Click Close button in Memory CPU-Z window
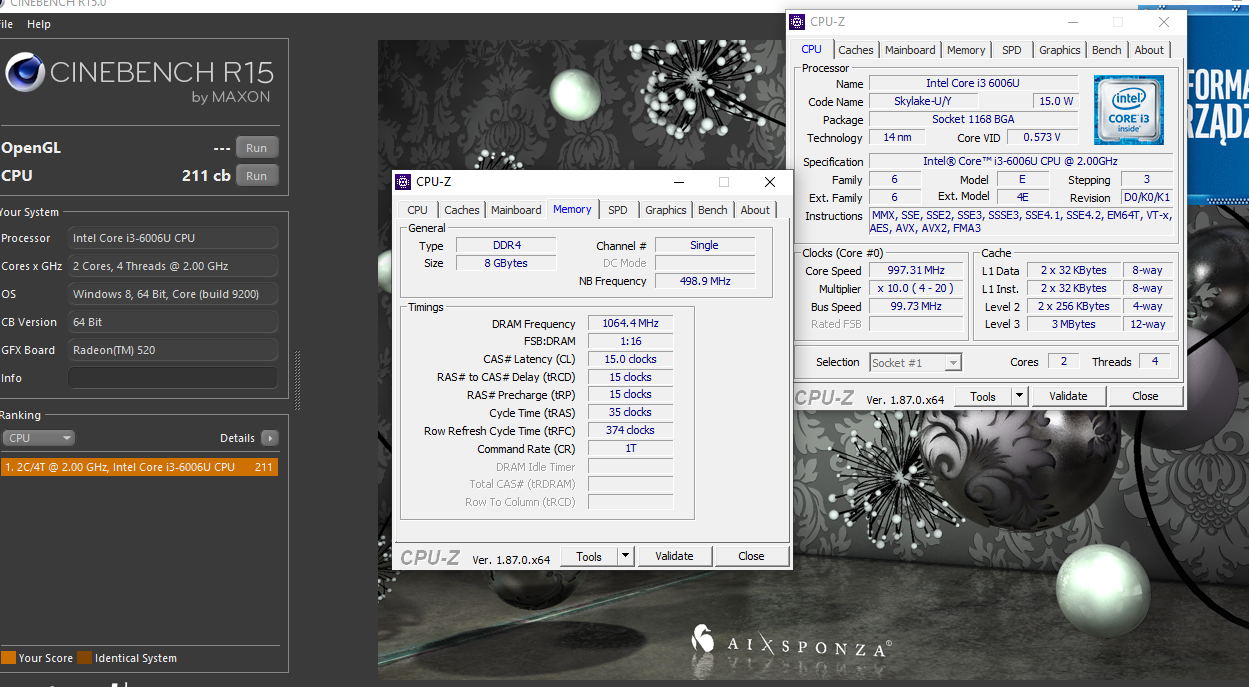1249x687 pixels. tap(751, 556)
